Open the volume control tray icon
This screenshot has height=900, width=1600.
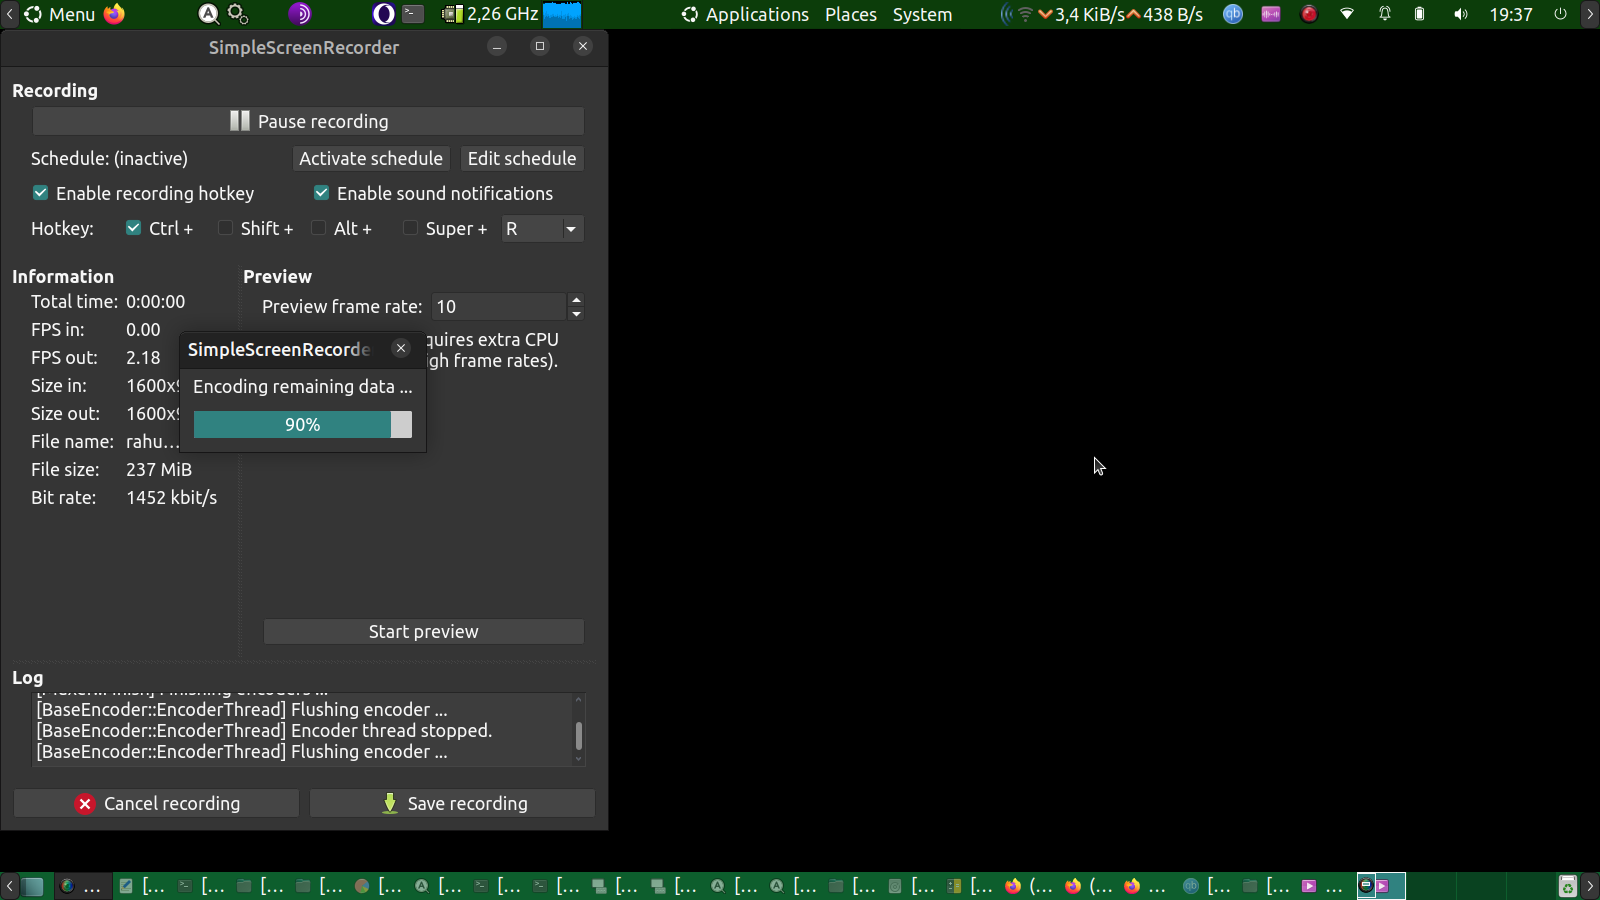pyautogui.click(x=1461, y=14)
